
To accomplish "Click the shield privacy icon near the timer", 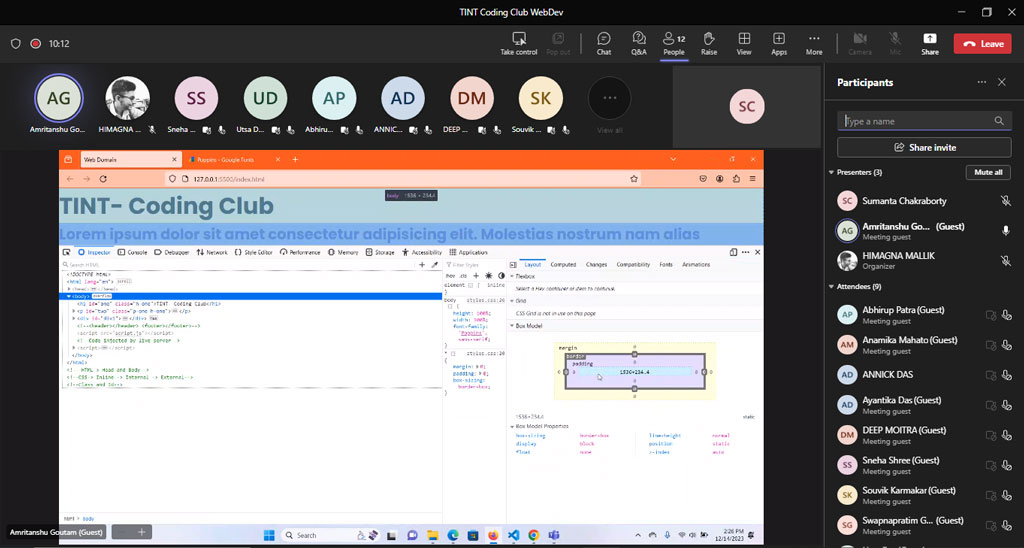I will coord(16,44).
